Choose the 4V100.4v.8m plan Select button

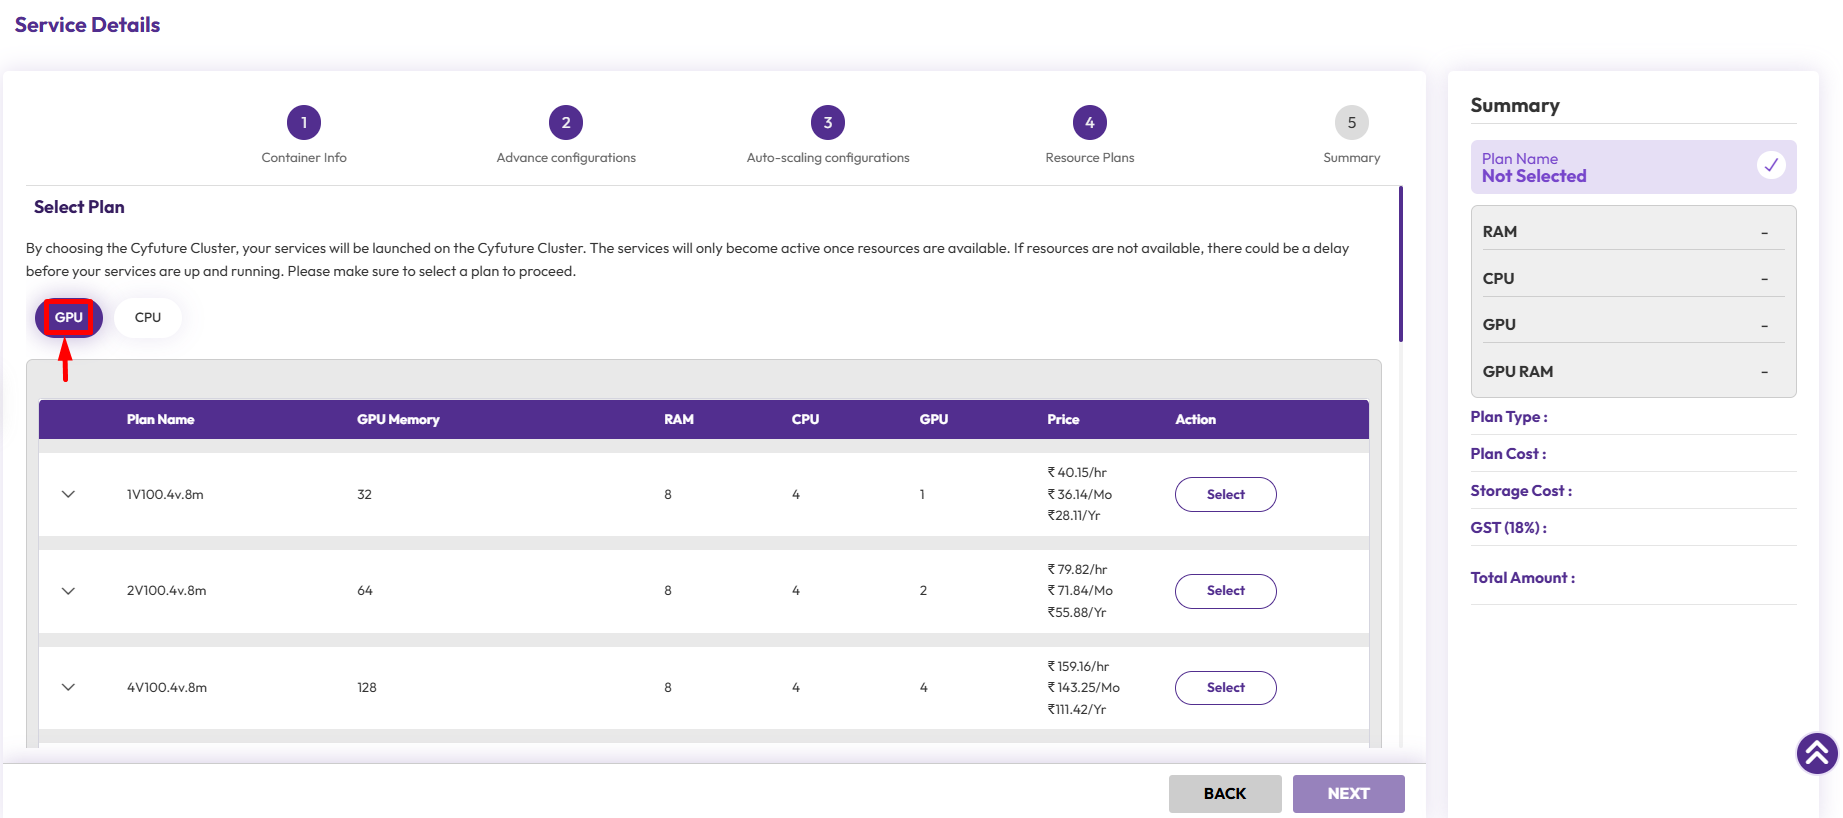pos(1225,688)
